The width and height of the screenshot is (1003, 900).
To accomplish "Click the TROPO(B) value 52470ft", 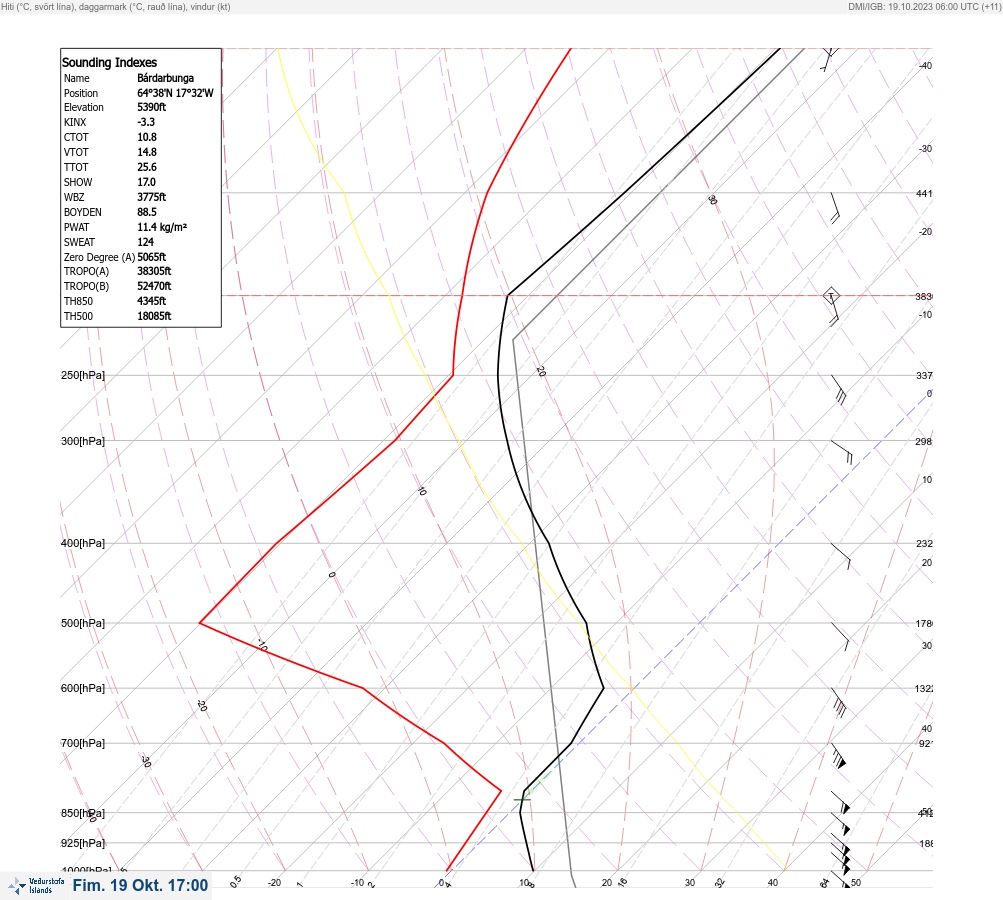I will click(x=154, y=286).
